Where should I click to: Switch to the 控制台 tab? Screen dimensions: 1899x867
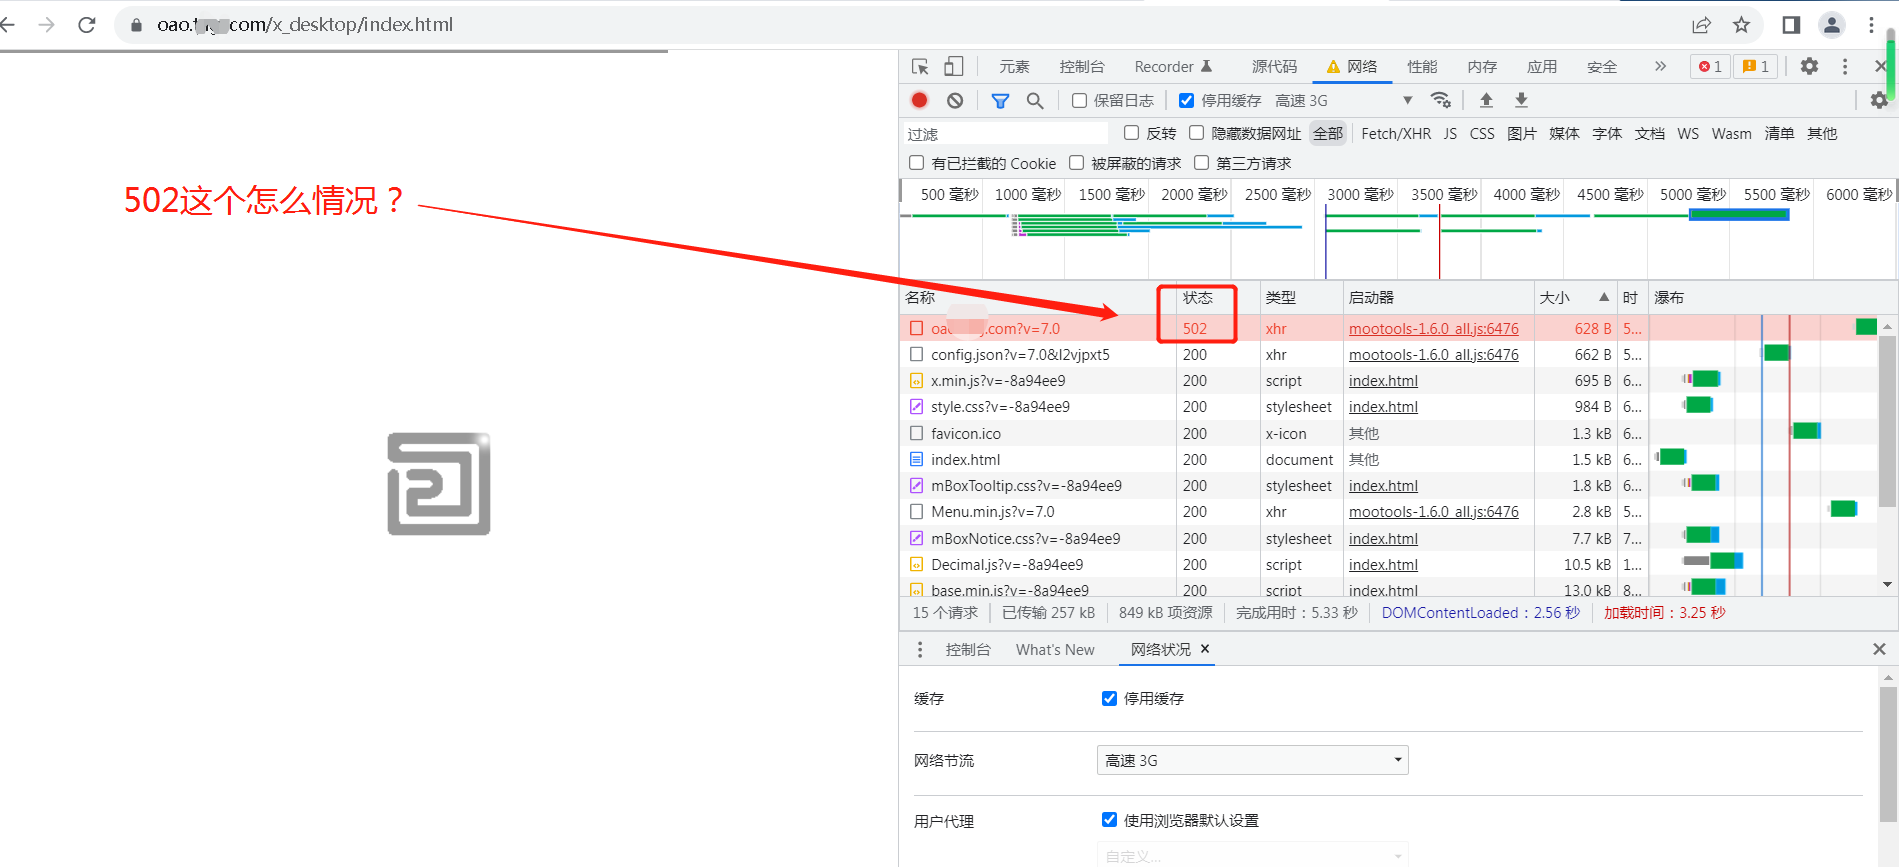1081,67
